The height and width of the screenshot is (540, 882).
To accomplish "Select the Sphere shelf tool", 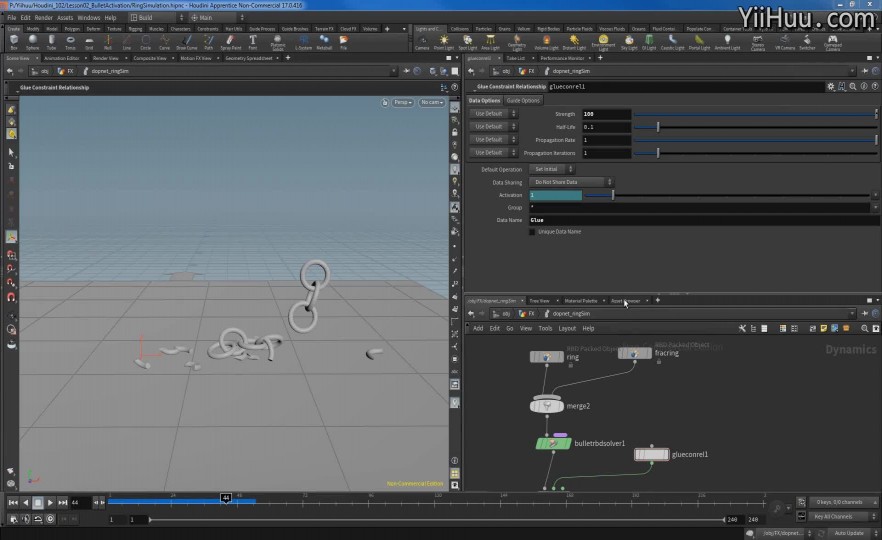I will click(x=33, y=42).
